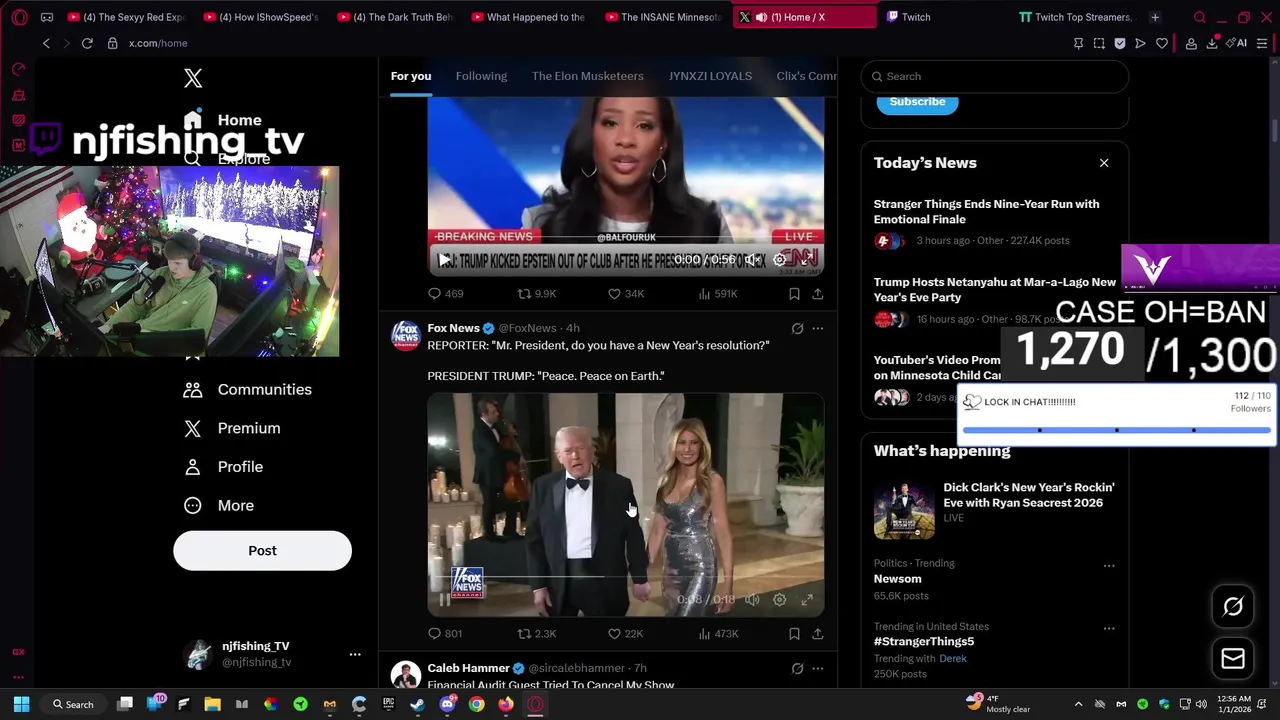Seek in the Fox News video progress bar
Viewport: 1280px width, 720px height.
(x=625, y=578)
